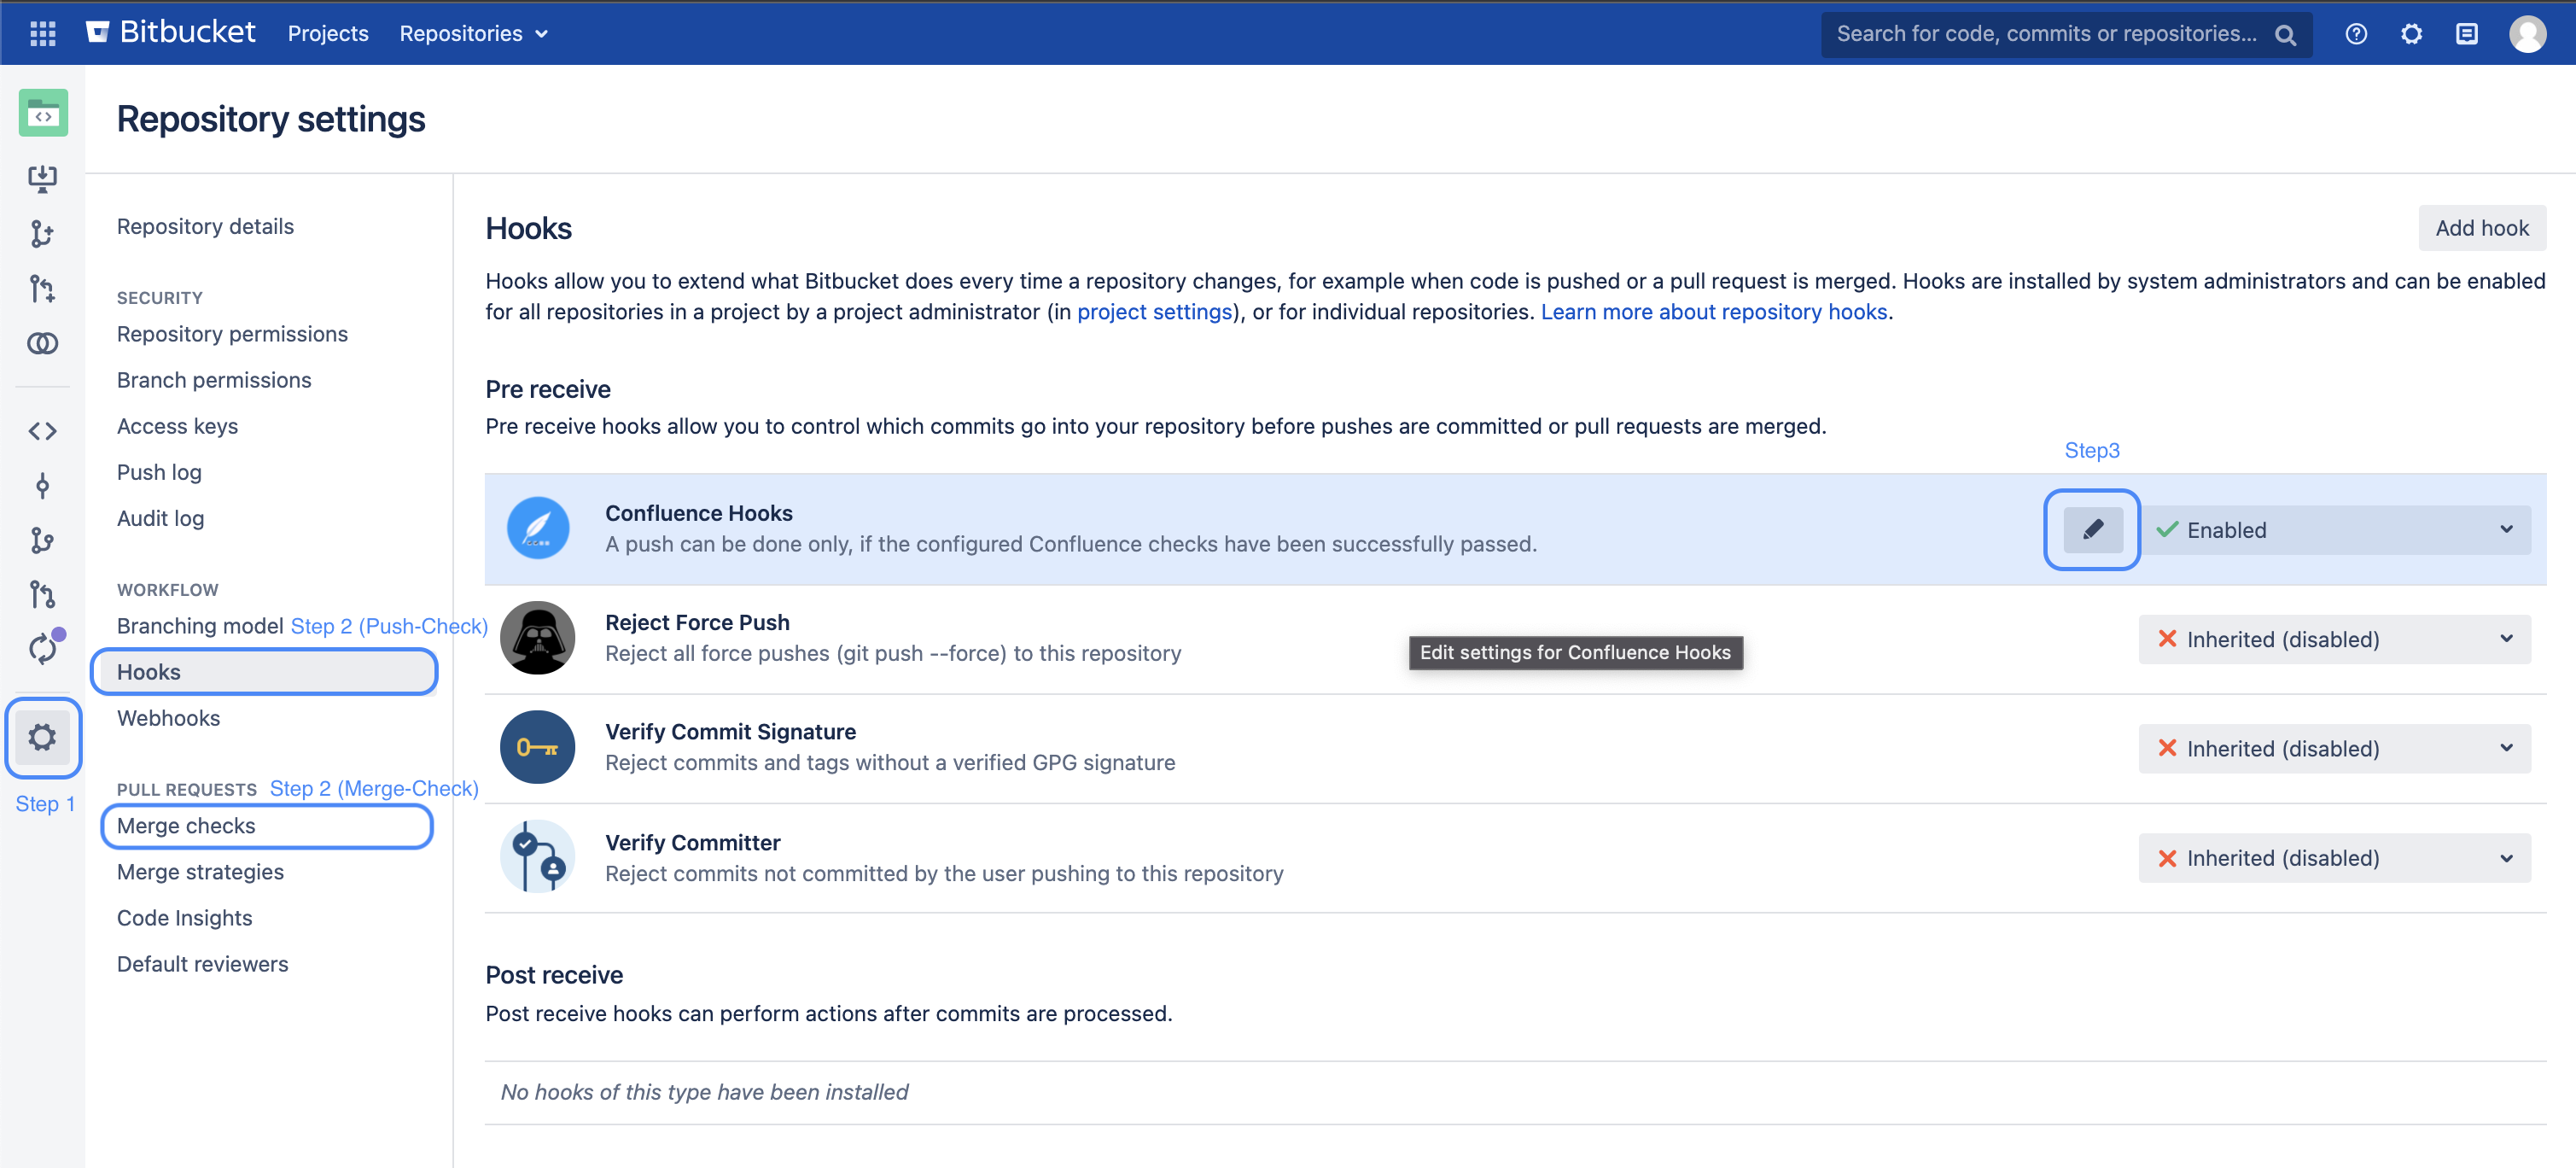Click the Commits icon in sidebar
2576x1168 pixels.
[x=42, y=486]
